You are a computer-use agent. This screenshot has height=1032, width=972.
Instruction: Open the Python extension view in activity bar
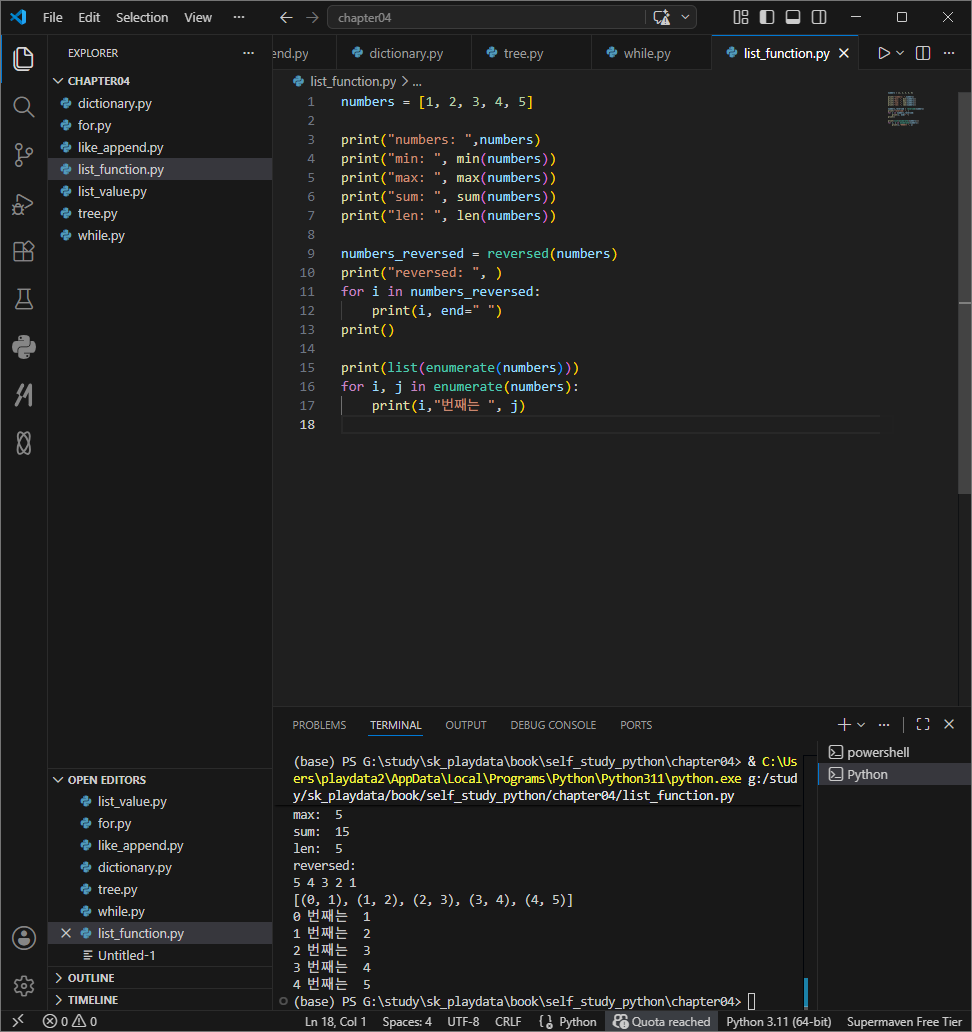click(24, 347)
